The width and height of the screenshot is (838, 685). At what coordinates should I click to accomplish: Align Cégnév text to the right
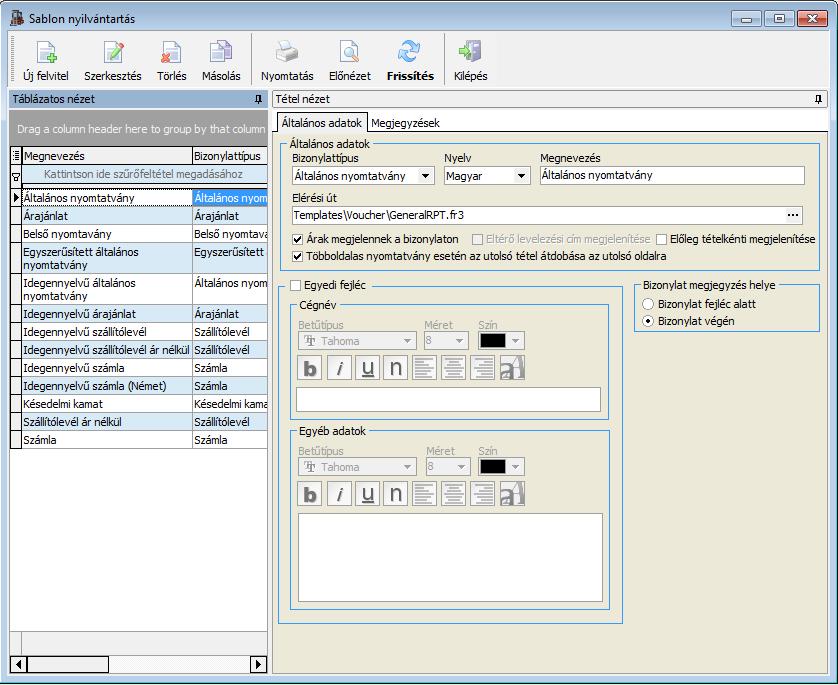pyautogui.click(x=483, y=368)
